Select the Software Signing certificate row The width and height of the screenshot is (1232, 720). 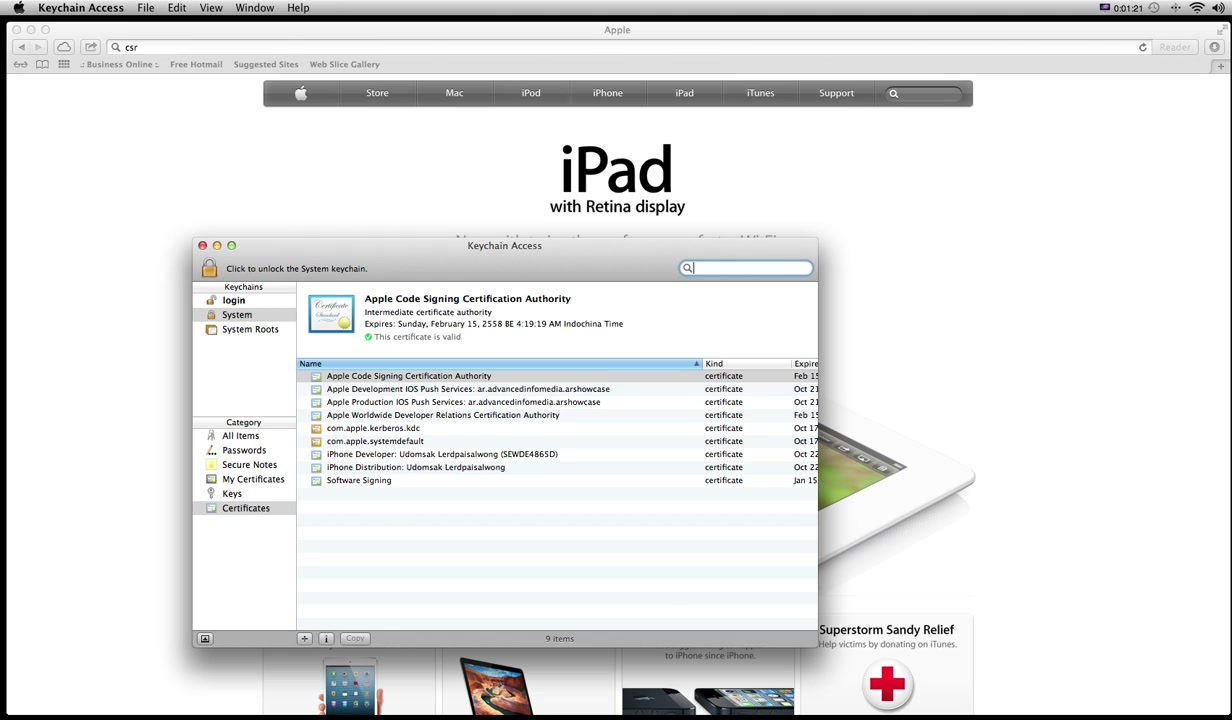point(557,480)
